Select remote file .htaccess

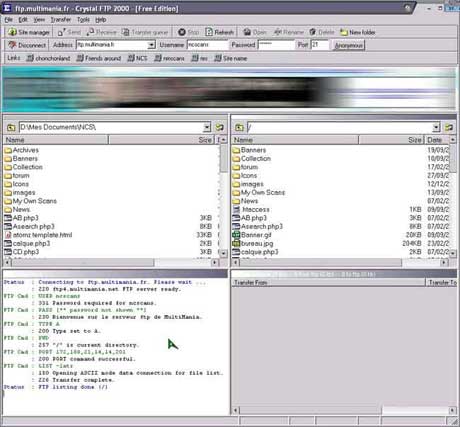point(251,209)
